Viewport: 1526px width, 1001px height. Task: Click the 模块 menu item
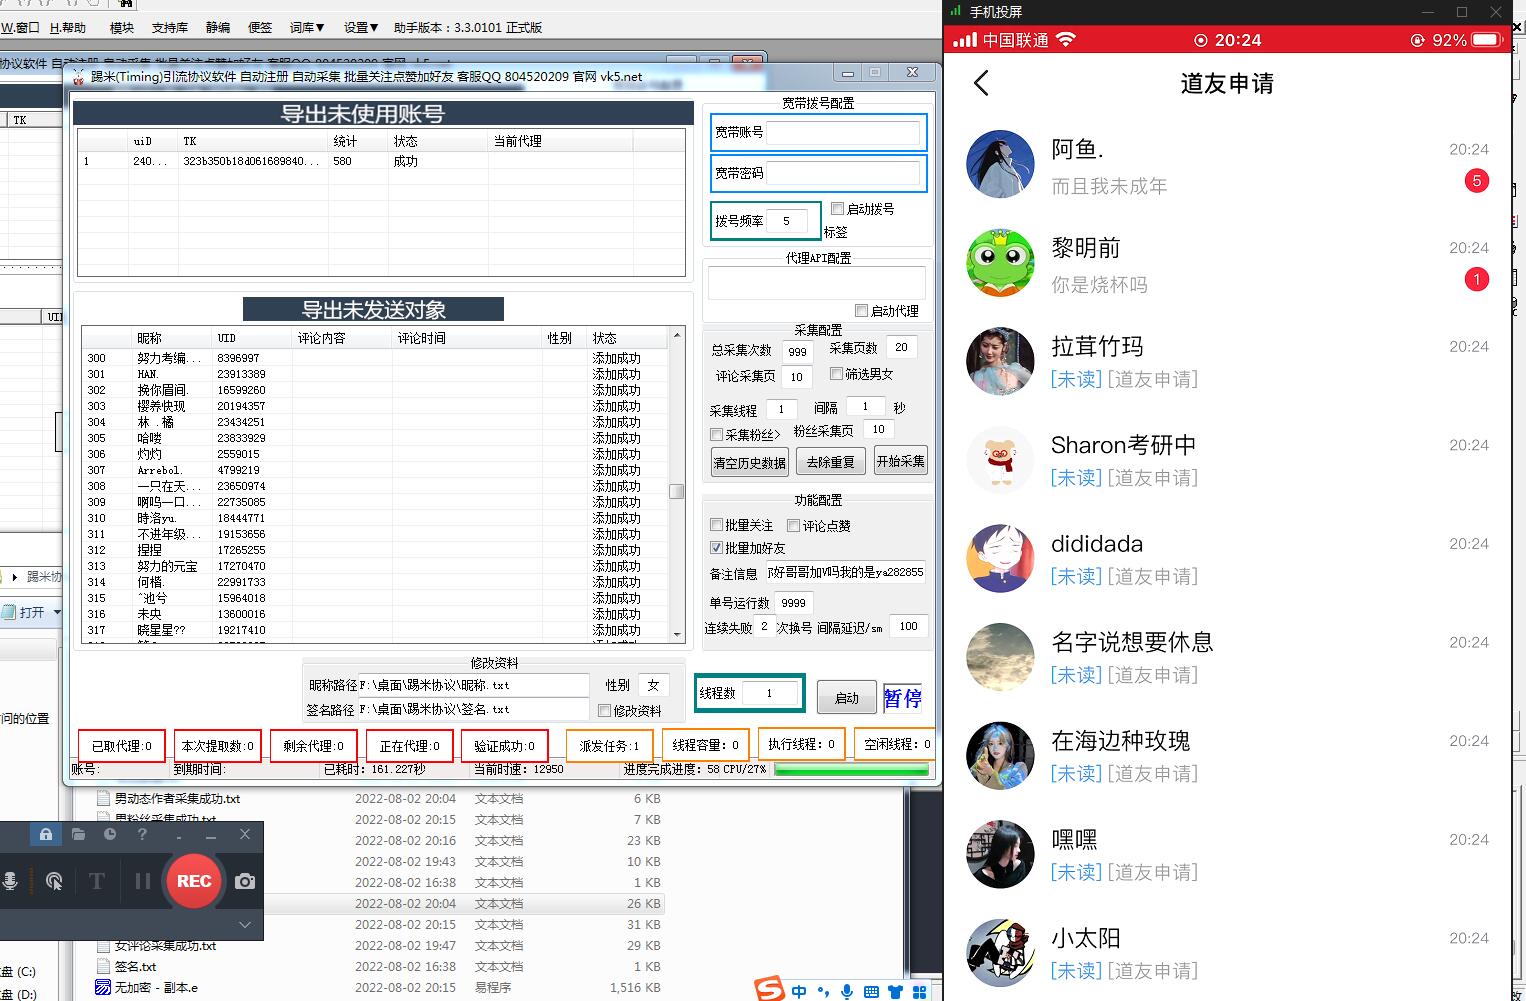(122, 28)
